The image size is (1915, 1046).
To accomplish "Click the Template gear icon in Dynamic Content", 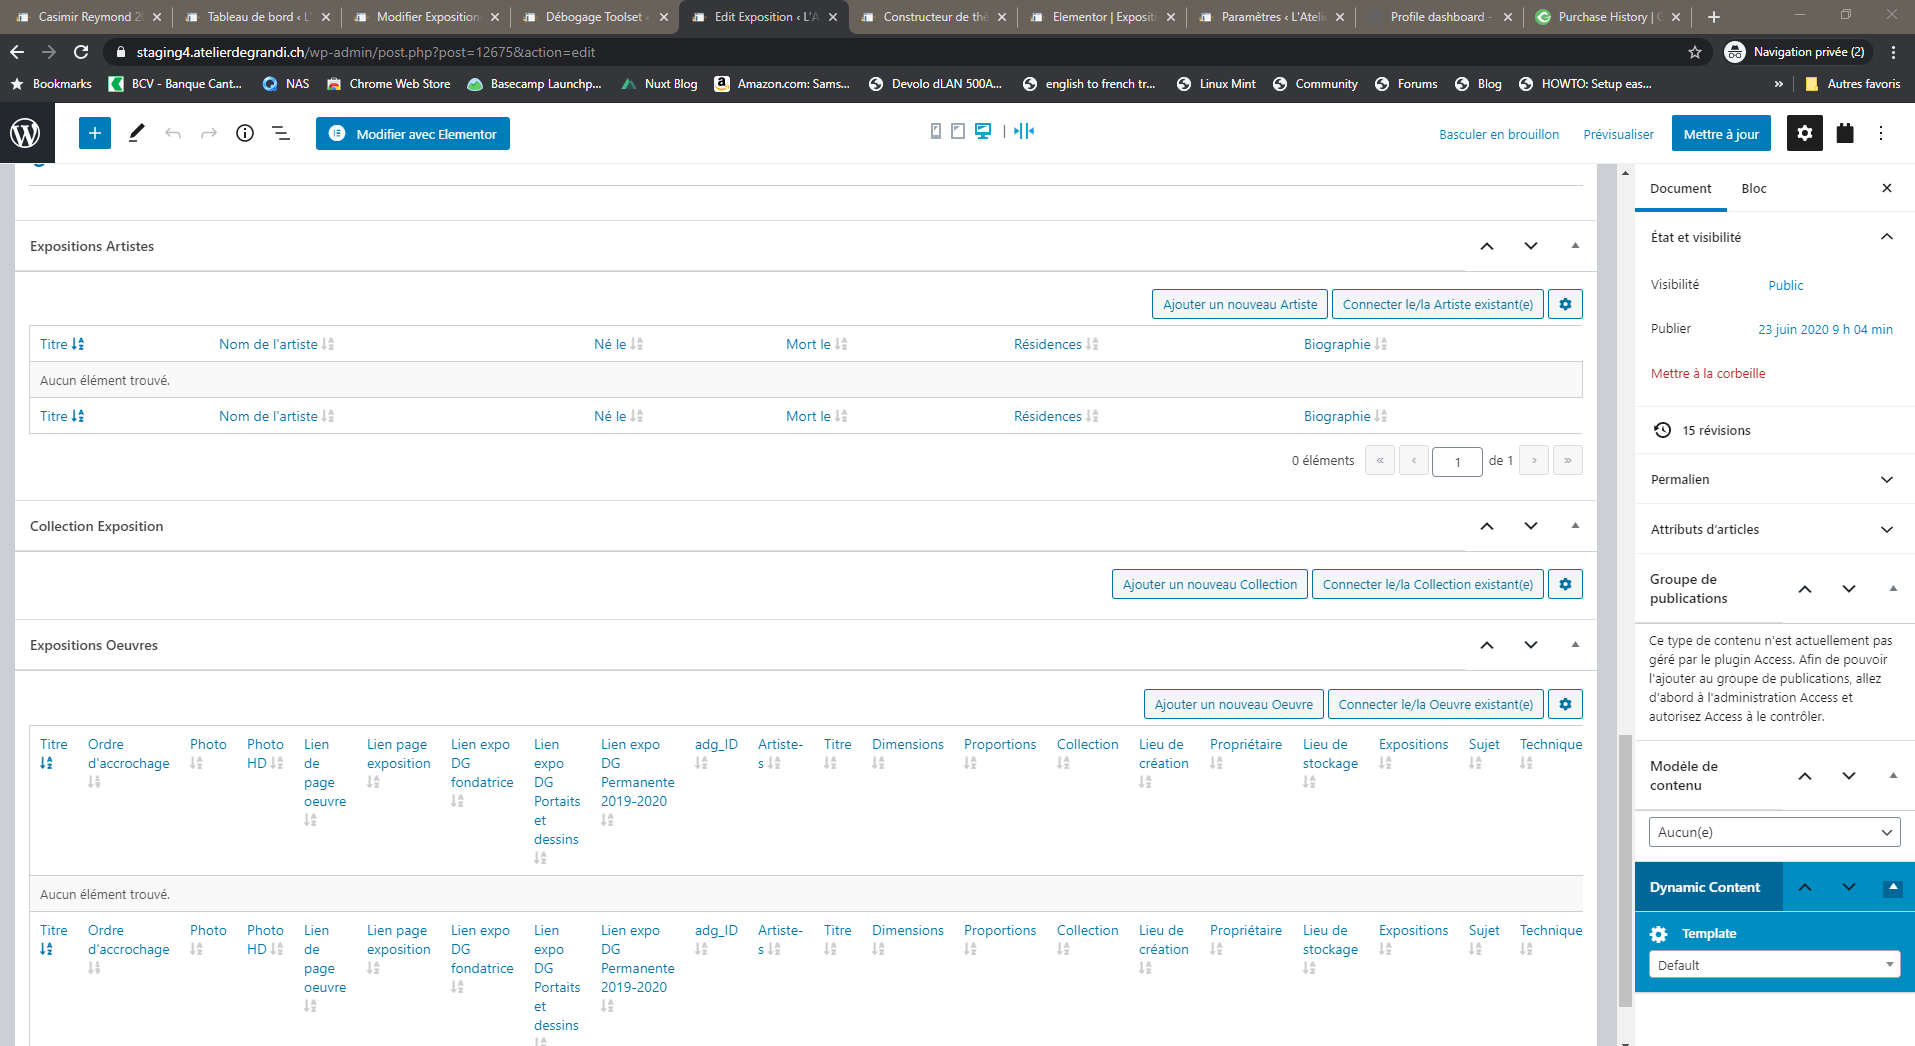I will pos(1659,934).
